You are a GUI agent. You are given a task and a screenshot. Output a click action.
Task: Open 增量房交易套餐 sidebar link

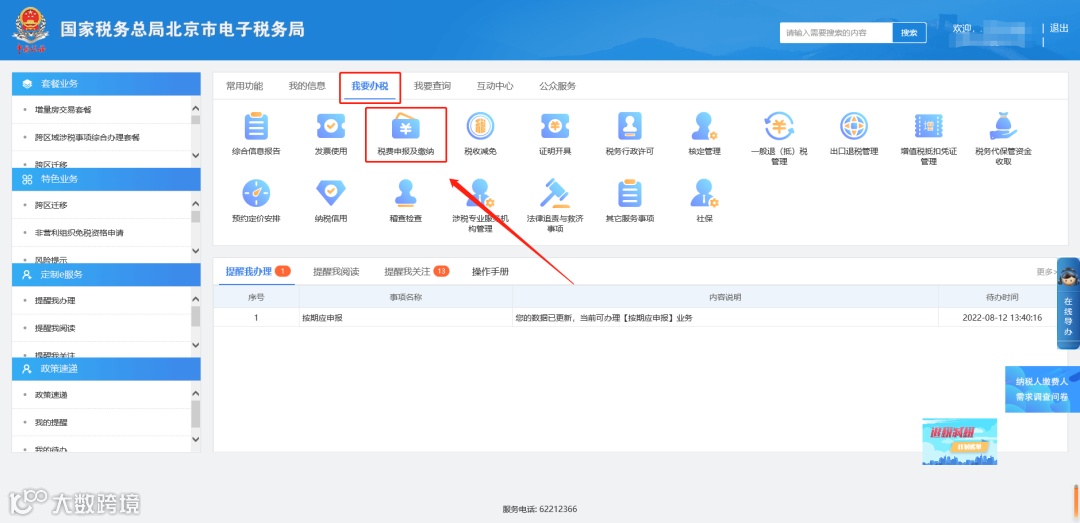[x=63, y=110]
